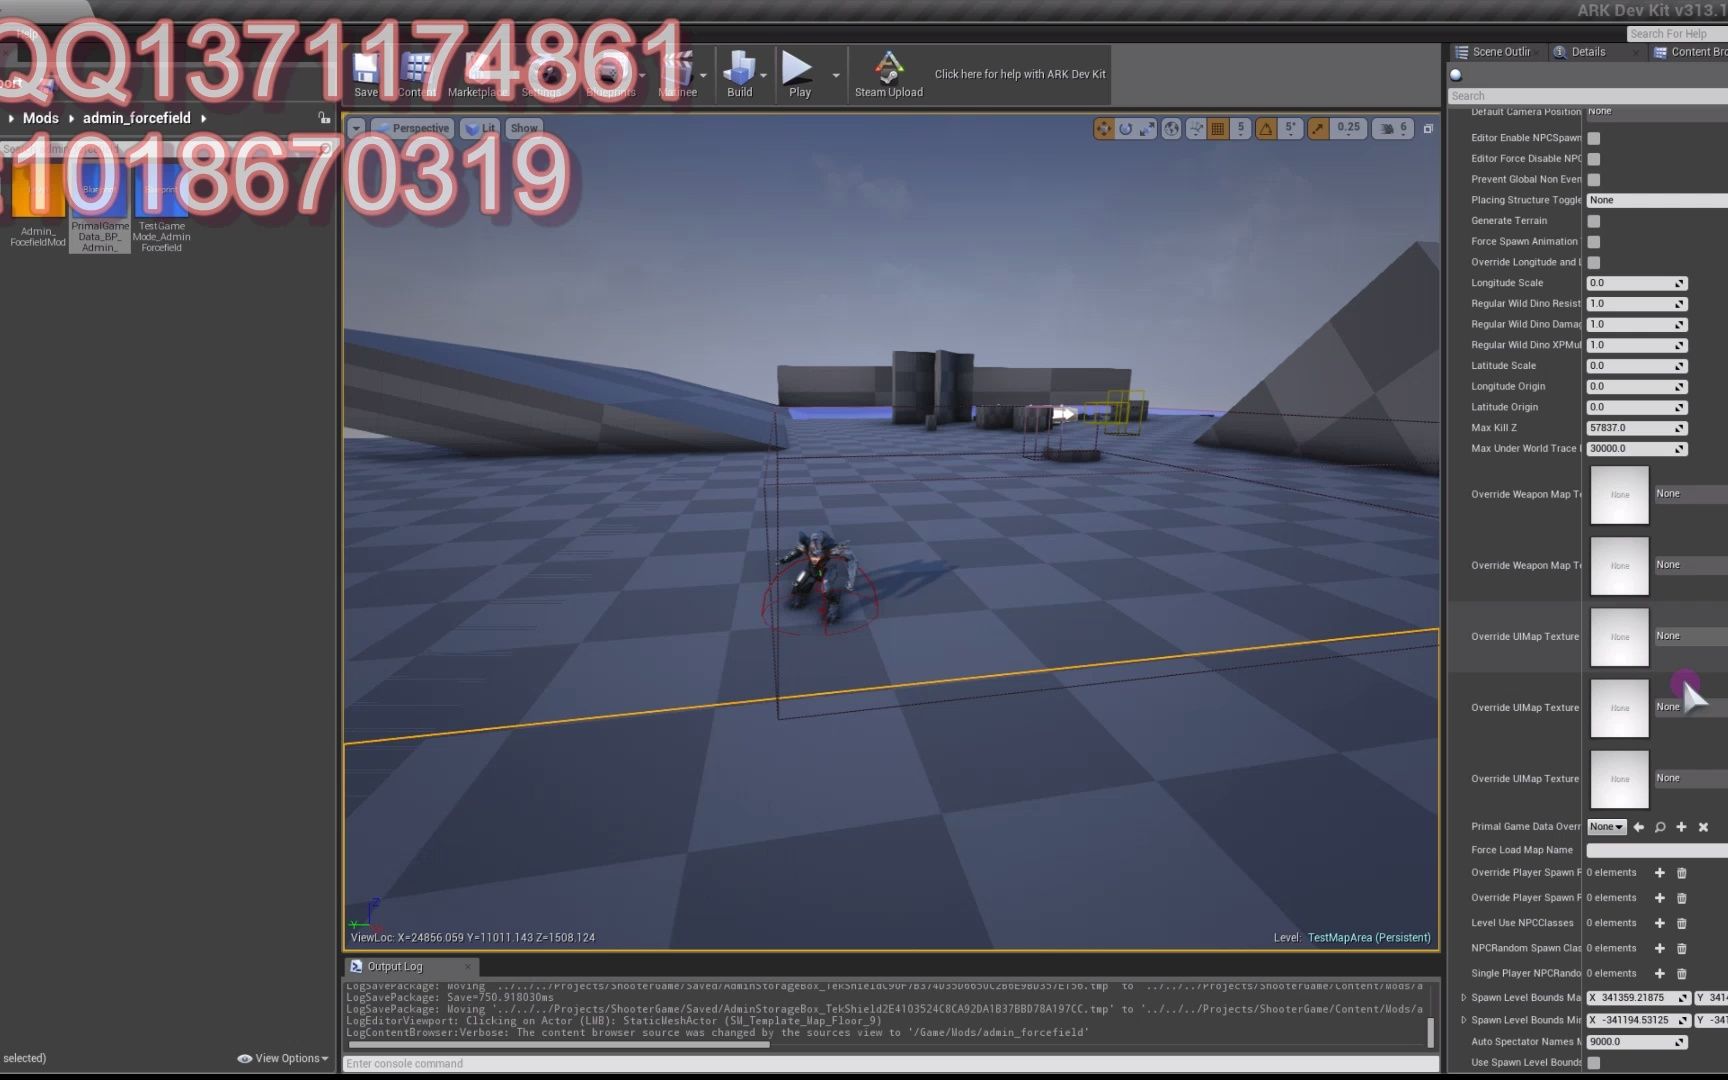The width and height of the screenshot is (1728, 1080).
Task: Open the Blueprints toolbar icon
Action: tap(612, 70)
